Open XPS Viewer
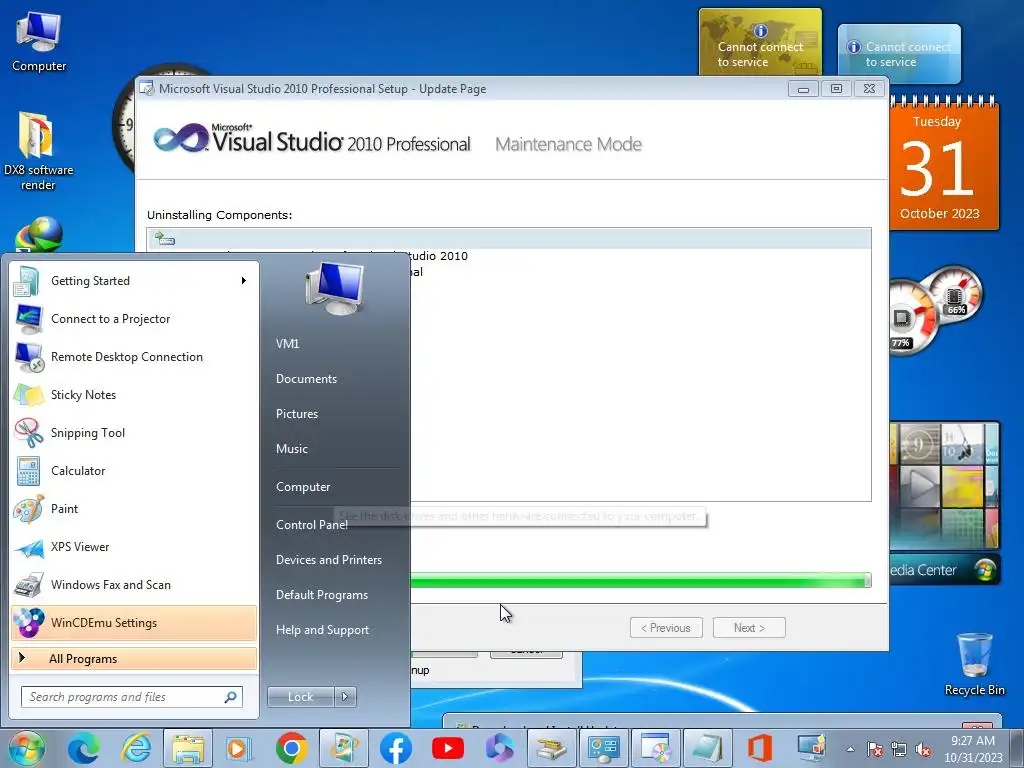 (x=134, y=547)
